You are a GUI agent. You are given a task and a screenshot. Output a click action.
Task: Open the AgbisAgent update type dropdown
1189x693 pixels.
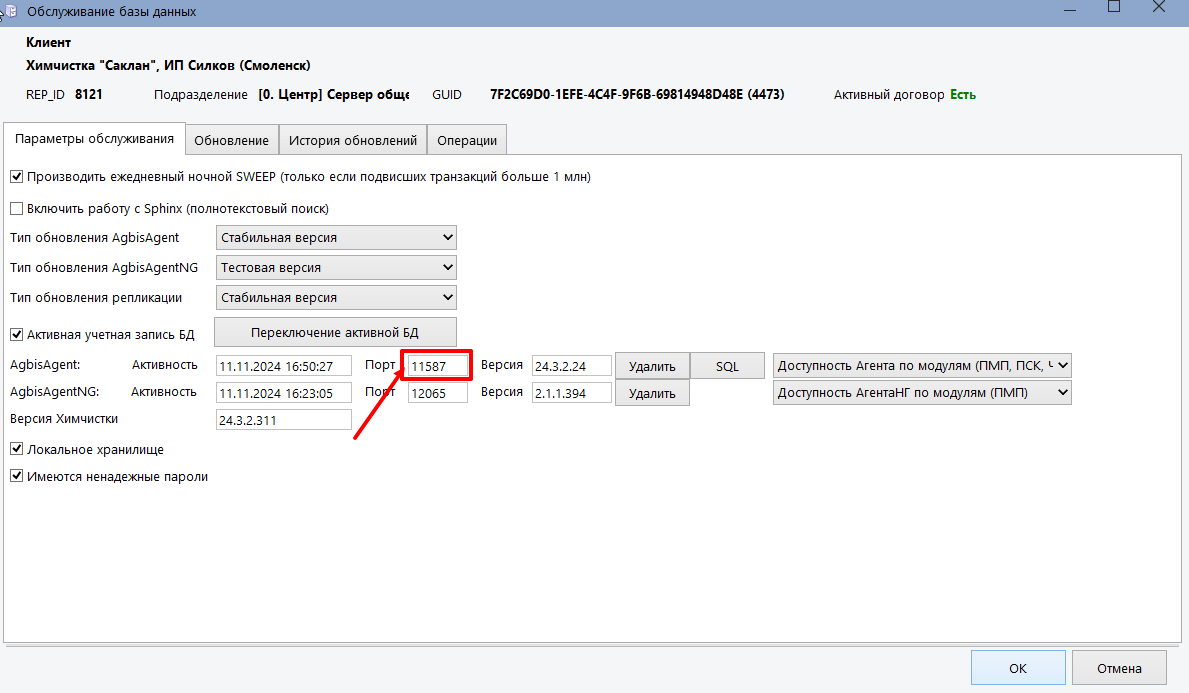pos(336,238)
